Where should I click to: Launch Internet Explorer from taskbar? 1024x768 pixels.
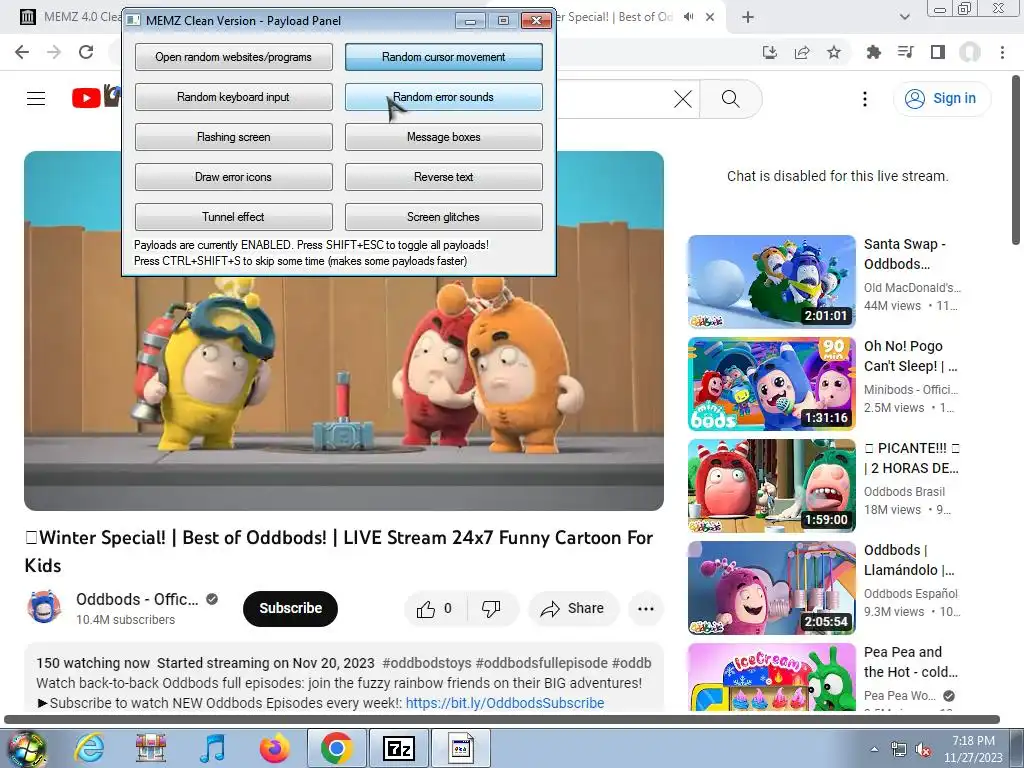pos(89,748)
